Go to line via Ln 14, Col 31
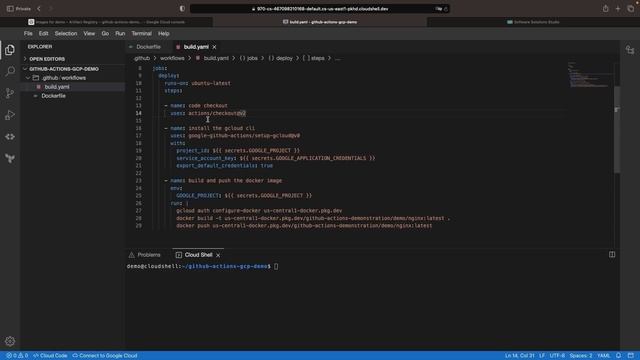This screenshot has width=640, height=360. coord(519,356)
